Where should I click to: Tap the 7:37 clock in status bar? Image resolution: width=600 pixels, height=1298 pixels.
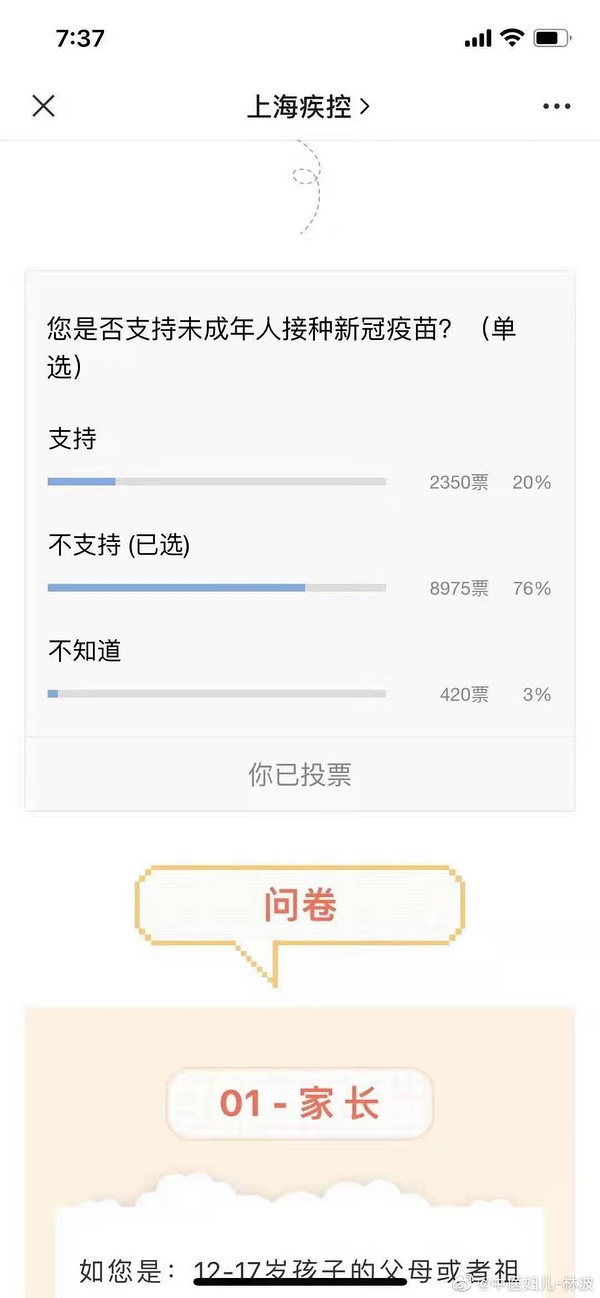coord(80,38)
